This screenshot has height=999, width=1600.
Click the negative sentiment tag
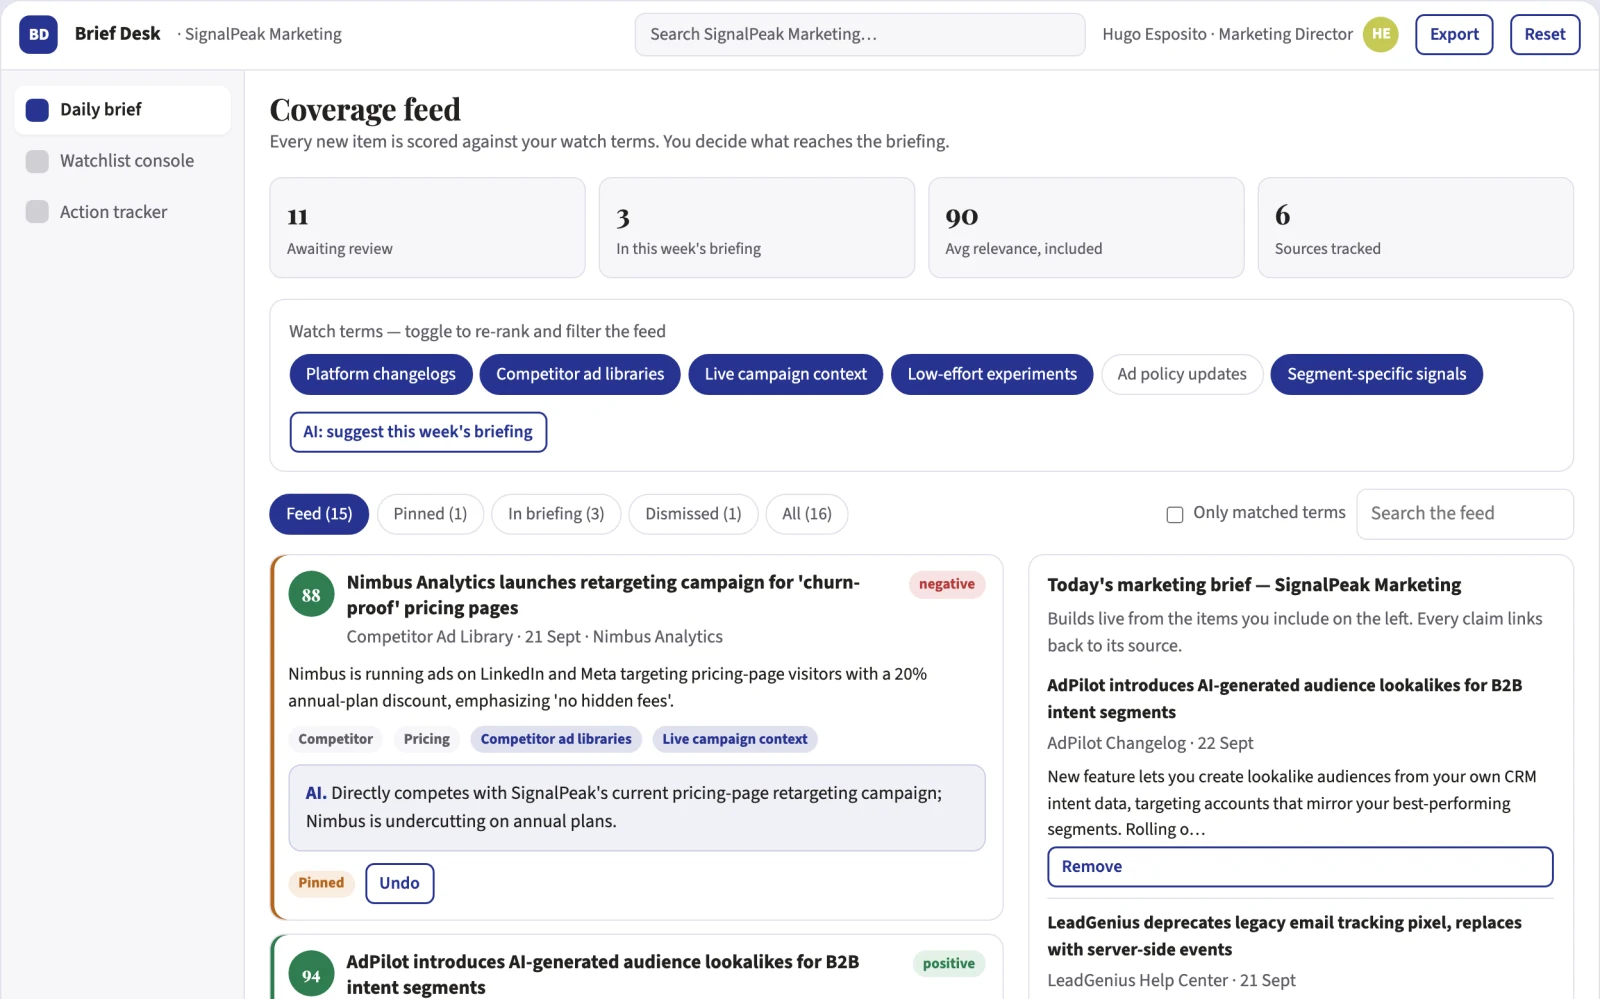click(x=947, y=584)
